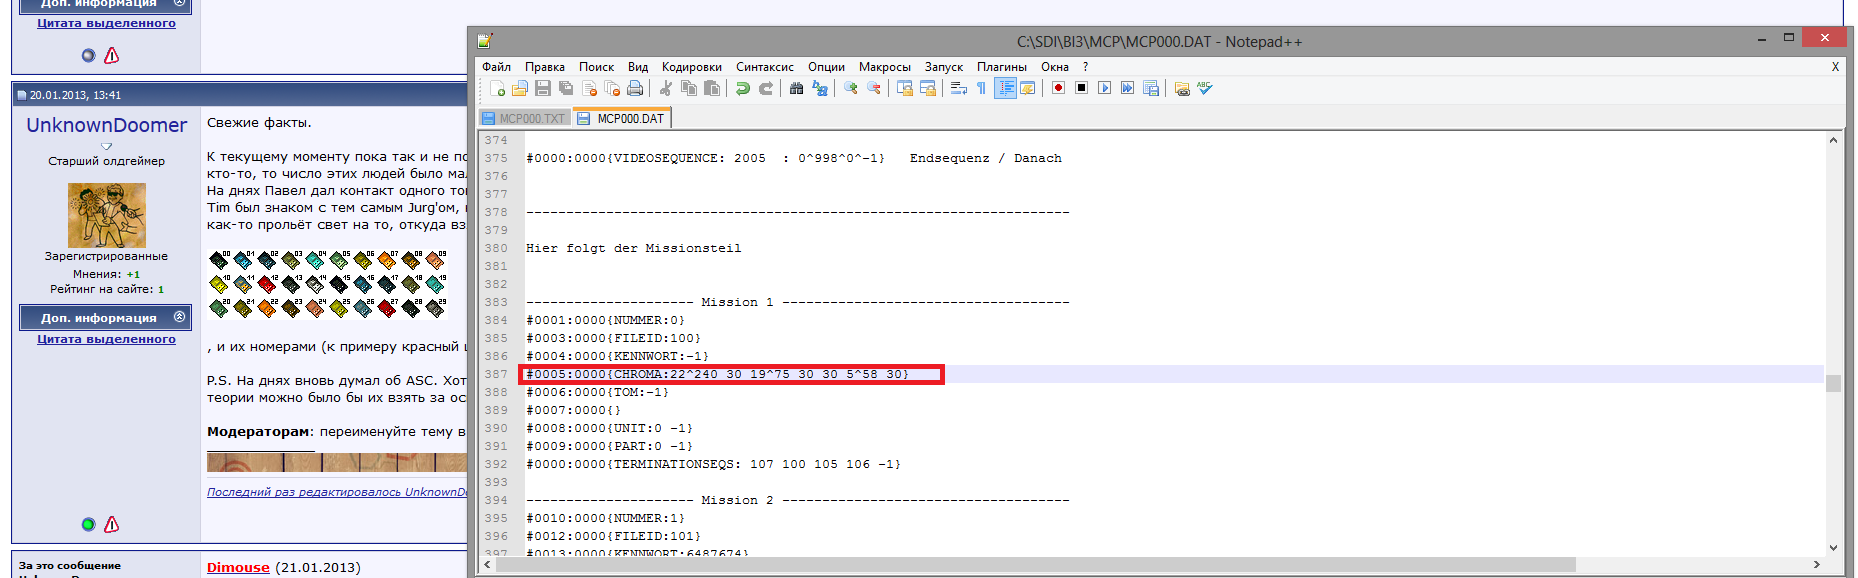Click the Save All toolbar icon
The height and width of the screenshot is (578, 1858).
pos(566,88)
